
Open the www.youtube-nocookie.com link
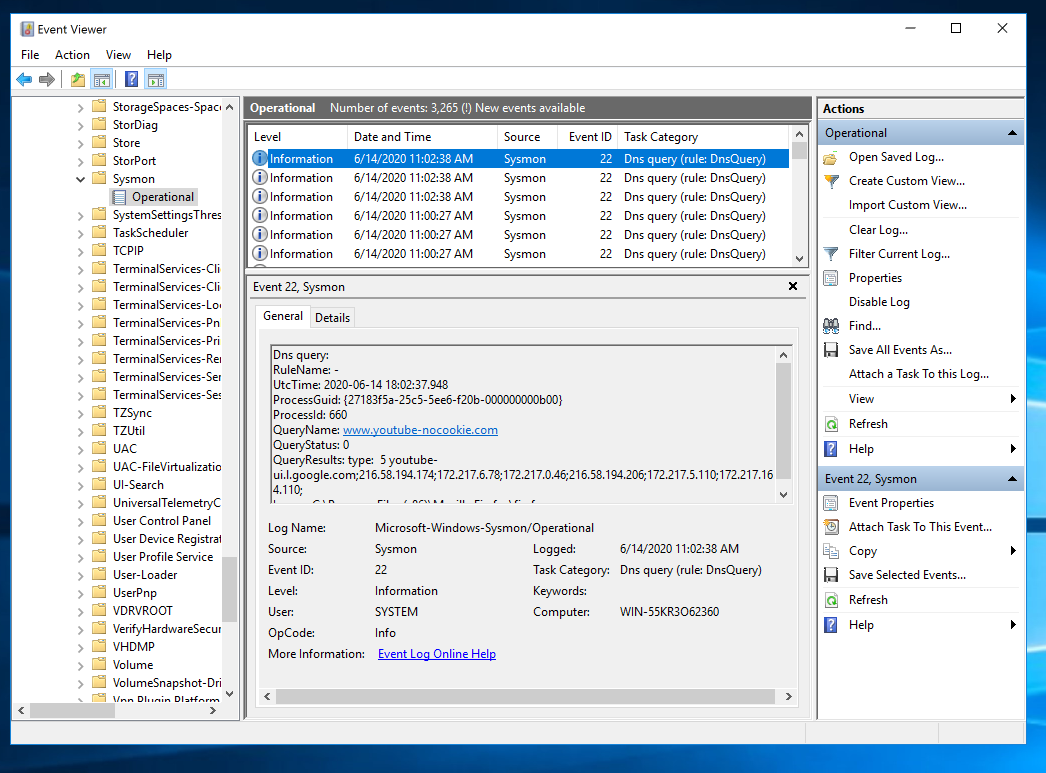point(420,430)
